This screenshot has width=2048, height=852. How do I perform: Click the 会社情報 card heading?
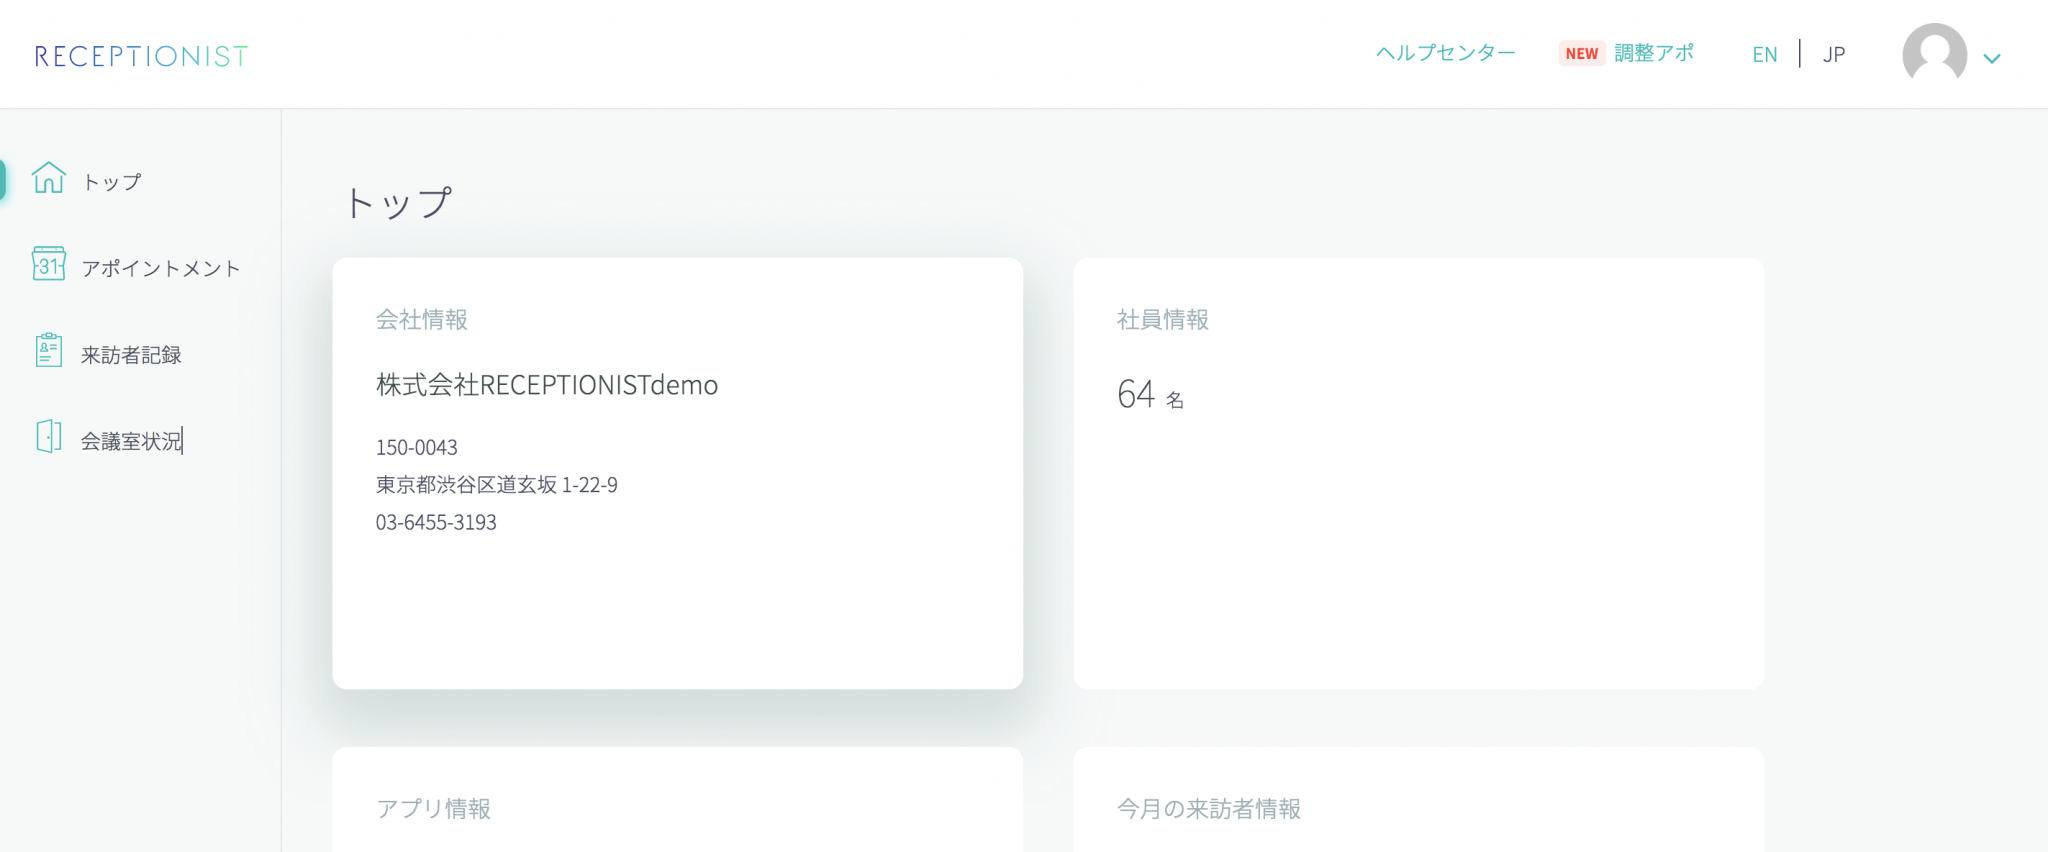click(x=422, y=320)
